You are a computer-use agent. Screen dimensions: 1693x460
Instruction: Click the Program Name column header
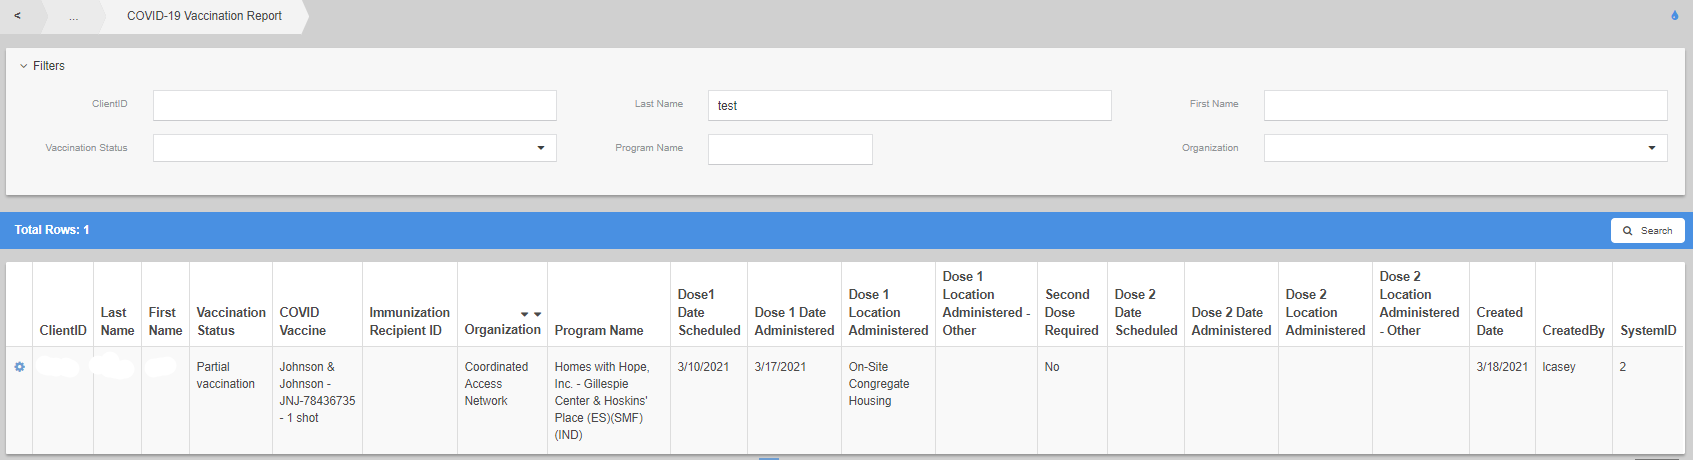click(x=598, y=330)
